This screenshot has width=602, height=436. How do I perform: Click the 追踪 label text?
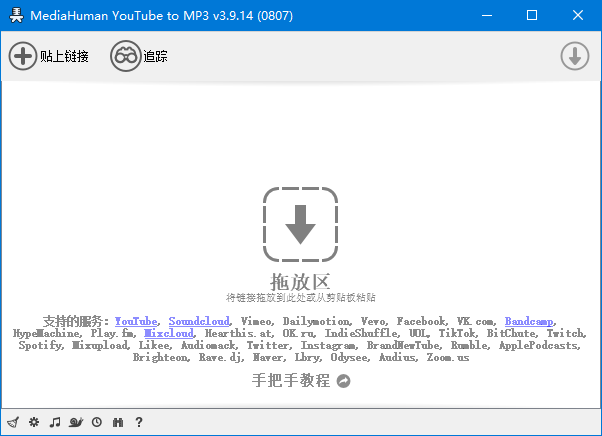[x=155, y=56]
